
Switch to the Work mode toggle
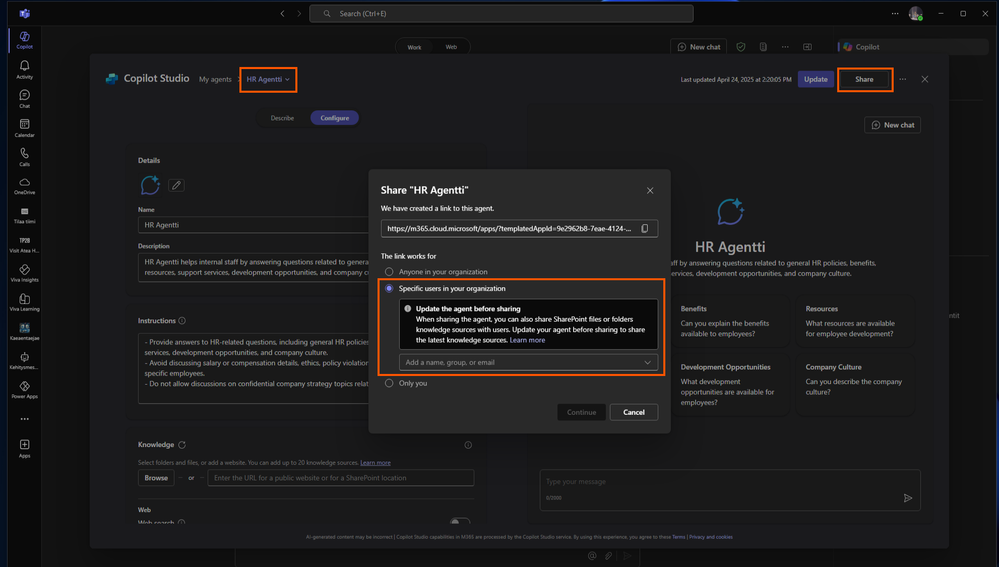pyautogui.click(x=414, y=47)
